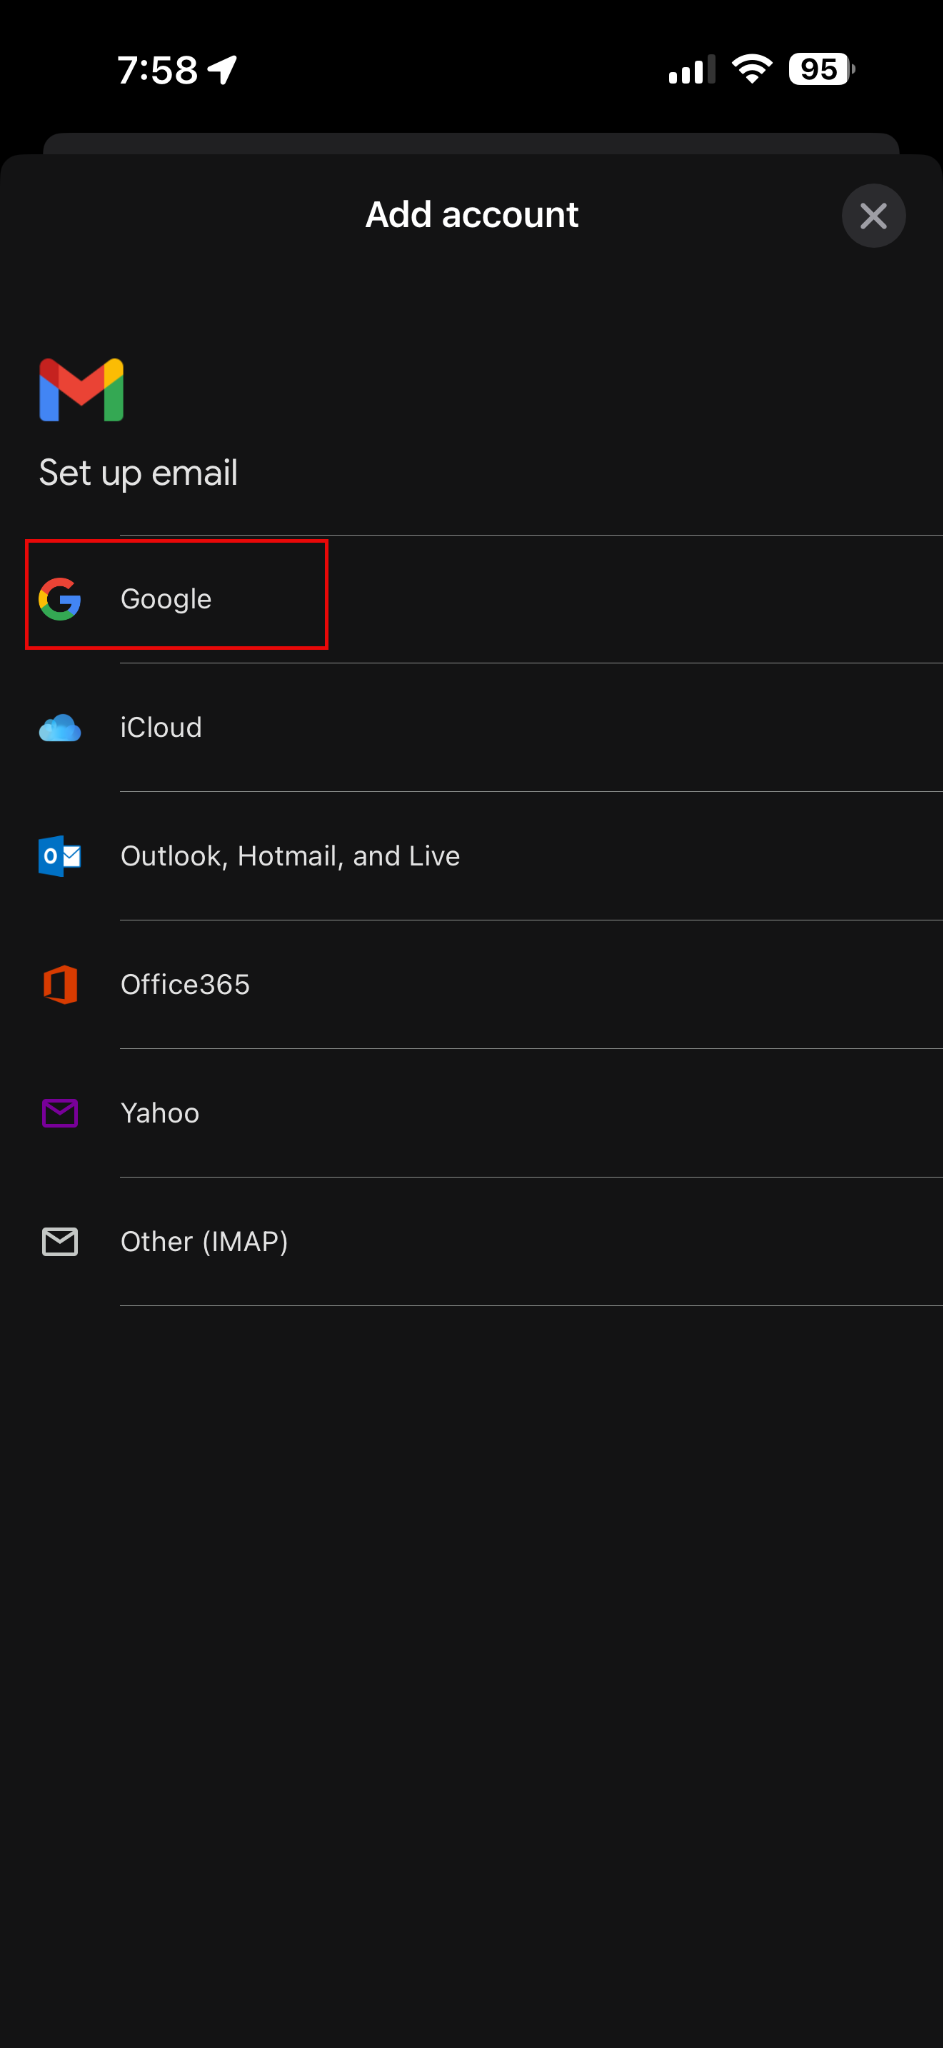This screenshot has width=943, height=2048.
Task: Tap the orange Office365 logo icon
Action: [60, 985]
